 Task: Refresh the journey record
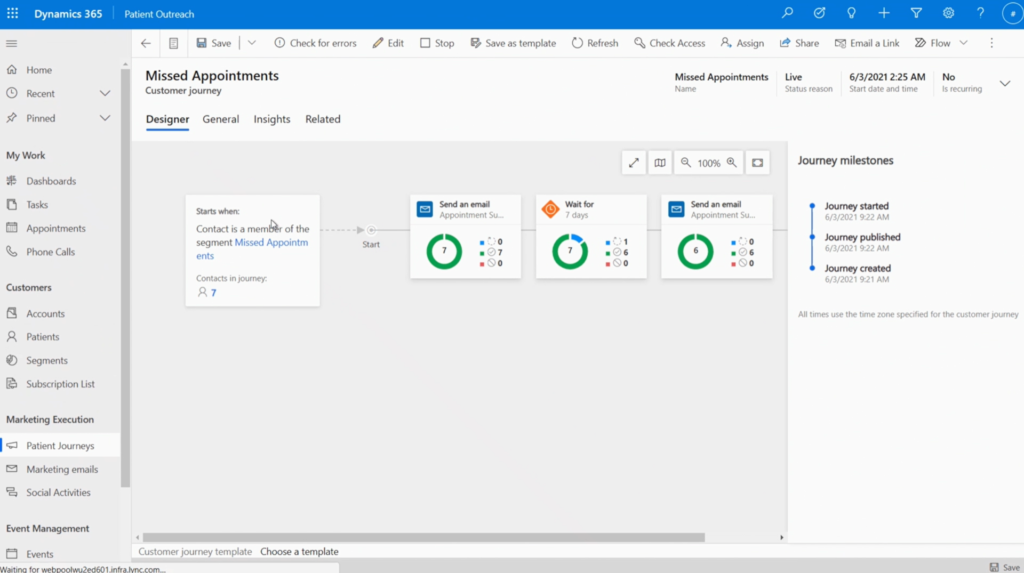(595, 43)
